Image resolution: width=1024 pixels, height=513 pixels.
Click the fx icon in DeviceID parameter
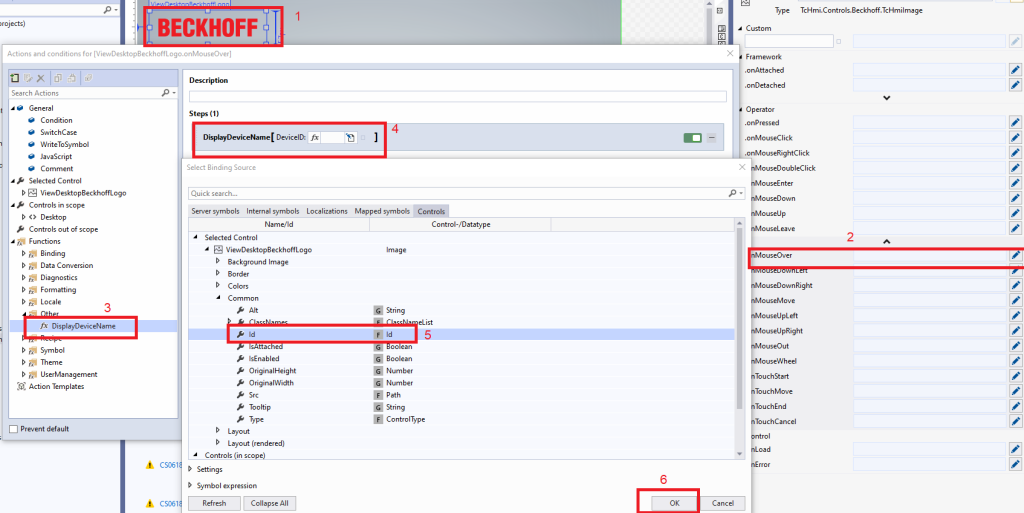(314, 138)
